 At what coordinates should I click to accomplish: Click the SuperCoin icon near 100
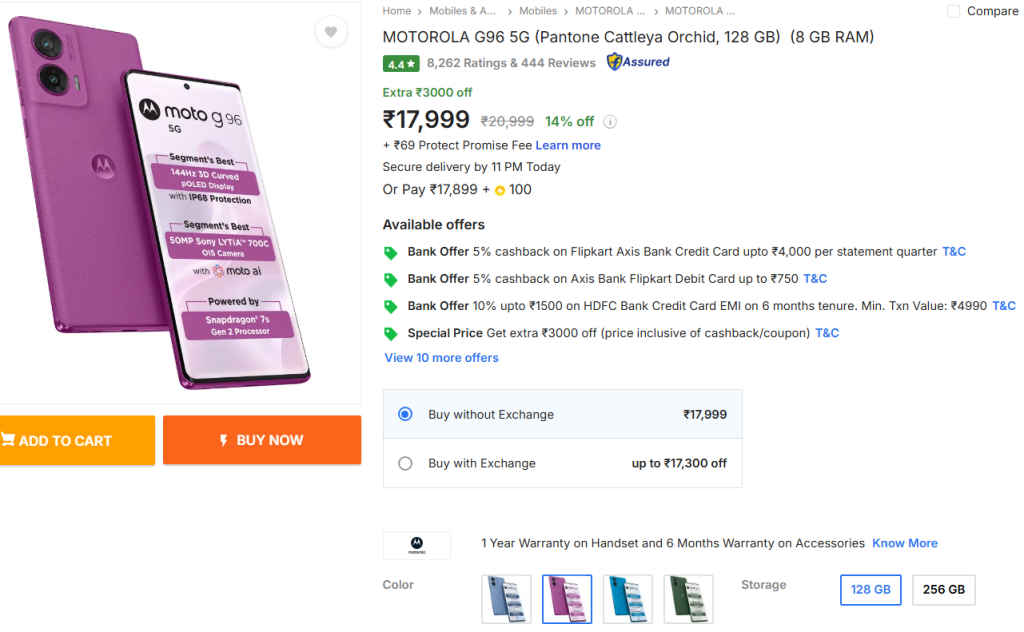tap(500, 190)
